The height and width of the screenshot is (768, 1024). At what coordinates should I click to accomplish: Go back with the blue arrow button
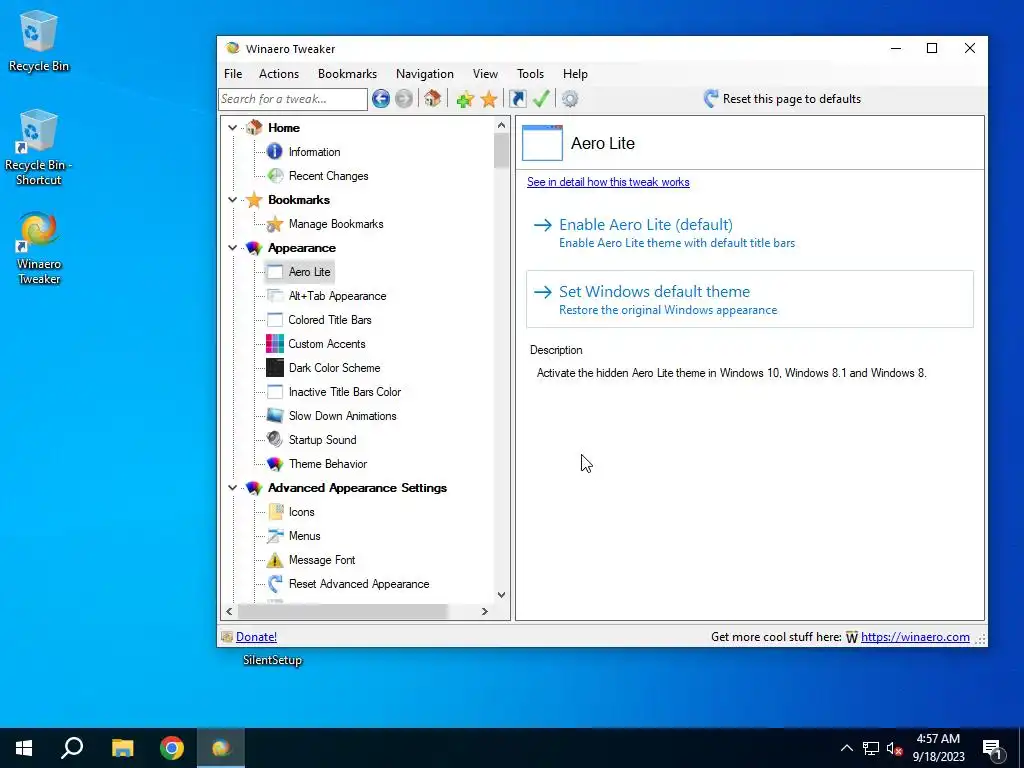click(x=381, y=99)
